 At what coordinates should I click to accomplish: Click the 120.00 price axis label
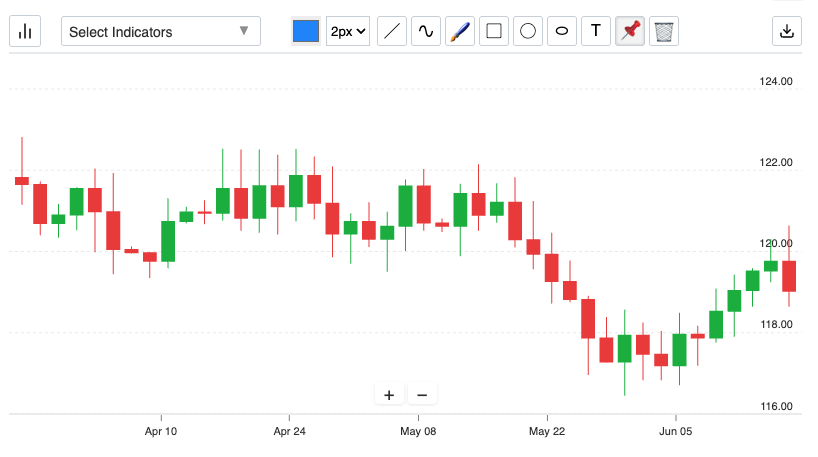(x=776, y=244)
